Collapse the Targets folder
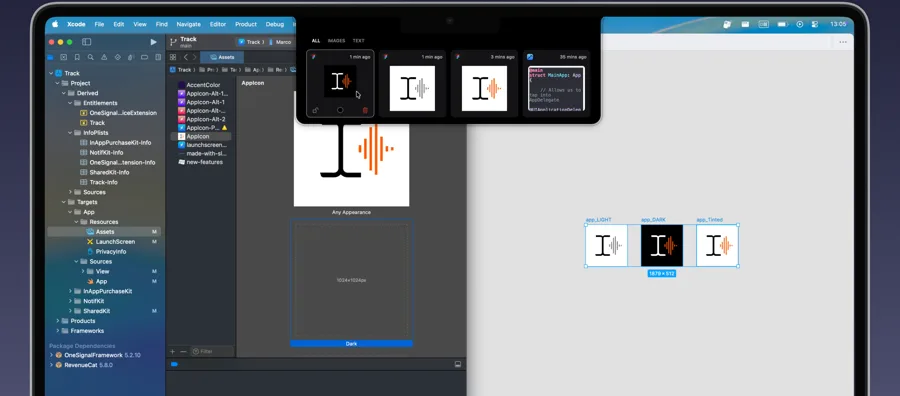This screenshot has width=900, height=396. click(x=64, y=202)
